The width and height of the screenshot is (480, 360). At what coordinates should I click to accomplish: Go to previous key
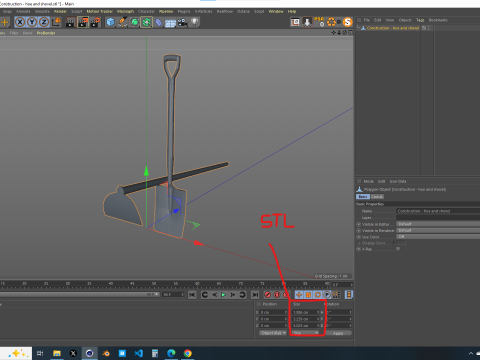click(x=205, y=295)
